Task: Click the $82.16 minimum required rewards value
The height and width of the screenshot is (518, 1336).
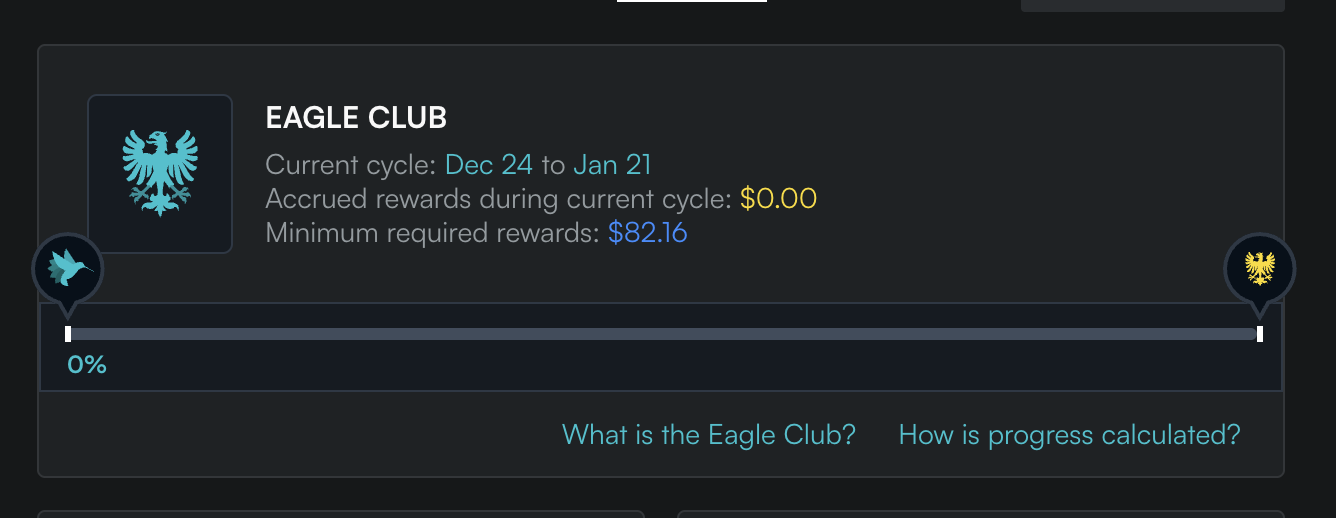Action: [647, 234]
